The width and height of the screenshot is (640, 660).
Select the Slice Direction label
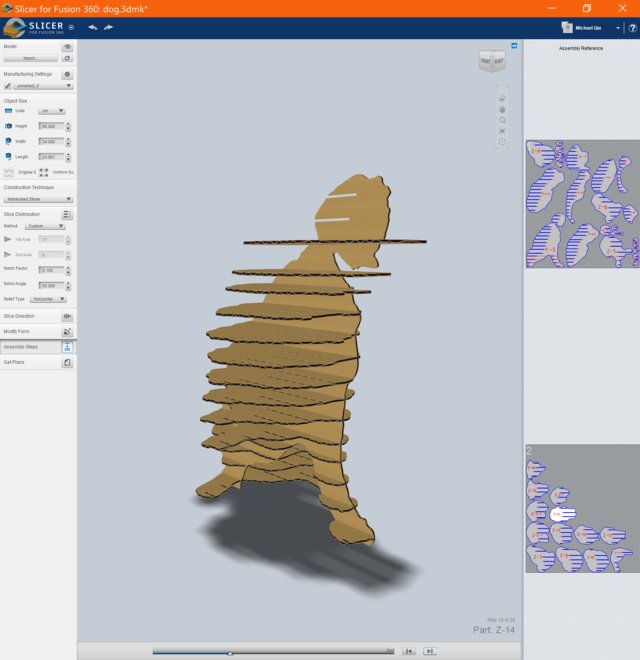pos(19,316)
